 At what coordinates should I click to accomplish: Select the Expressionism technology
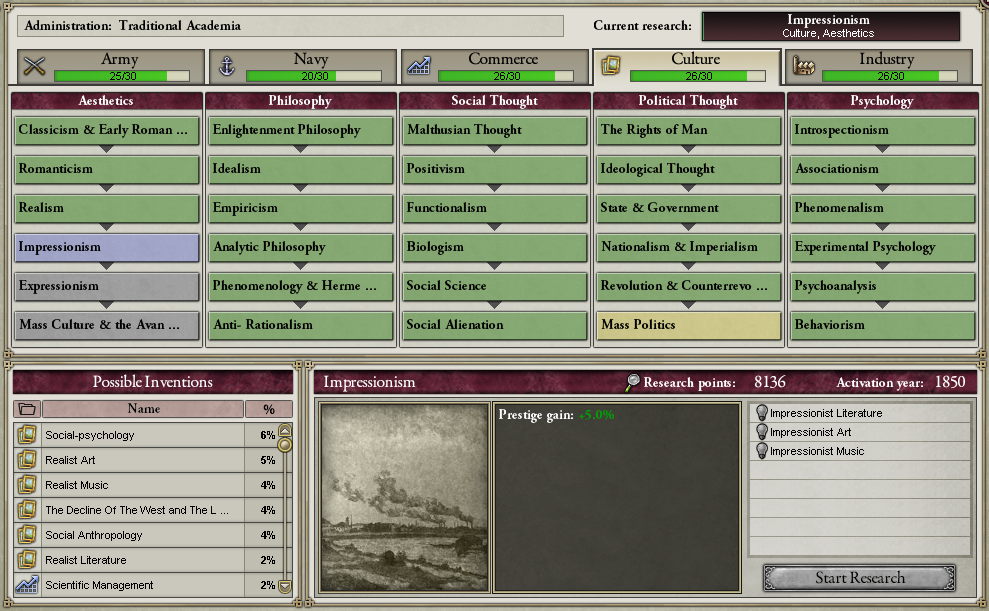(107, 286)
